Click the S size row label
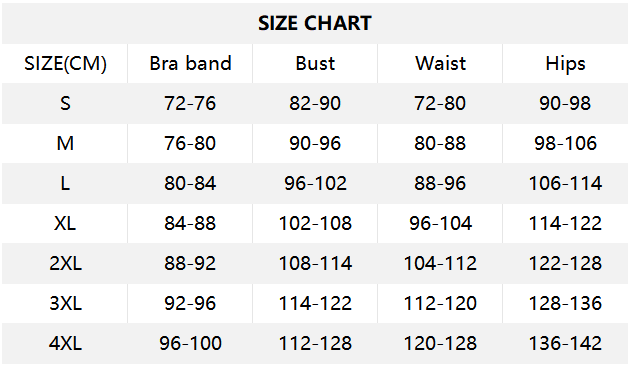The width and height of the screenshot is (631, 369). tap(65, 103)
